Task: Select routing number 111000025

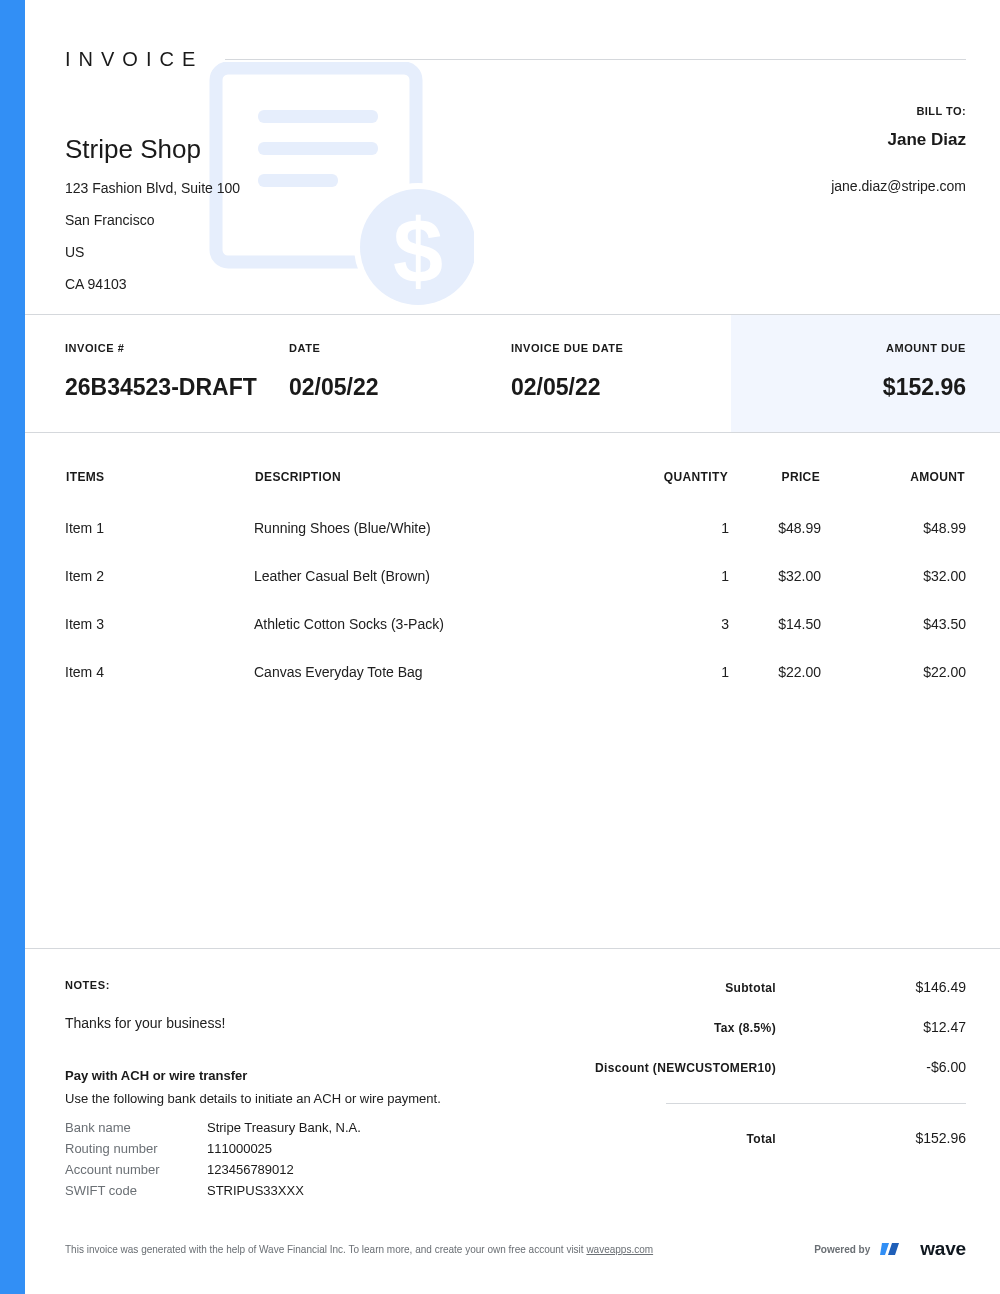Action: pos(239,1149)
